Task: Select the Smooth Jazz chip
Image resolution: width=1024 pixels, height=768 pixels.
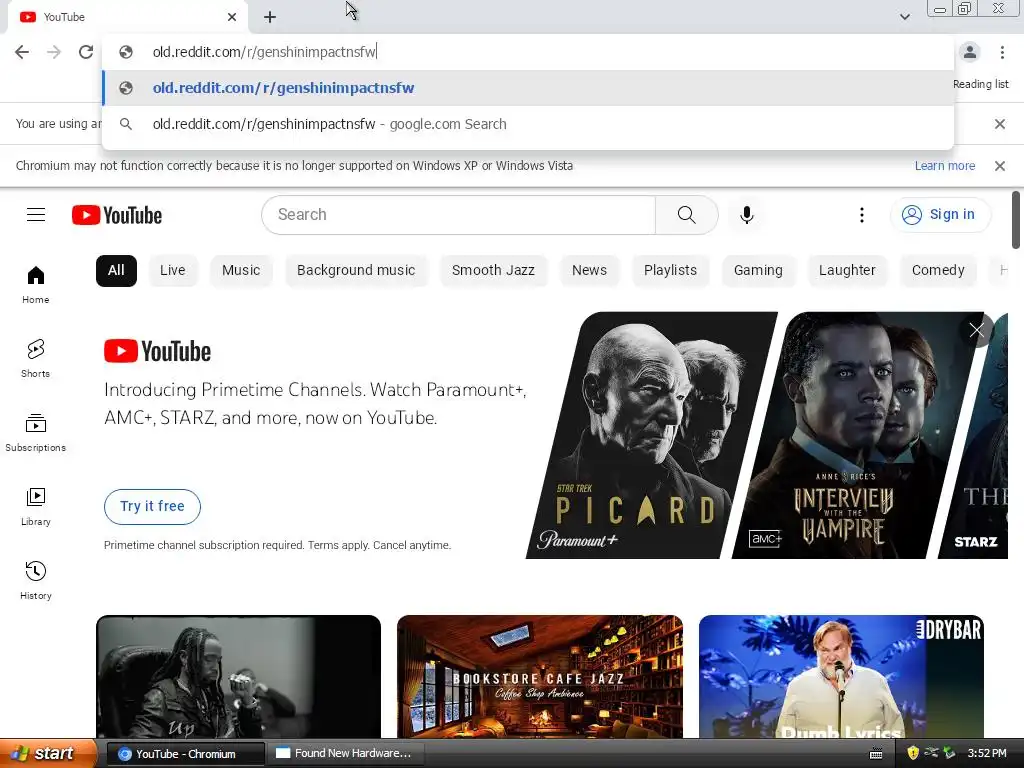Action: (x=493, y=270)
